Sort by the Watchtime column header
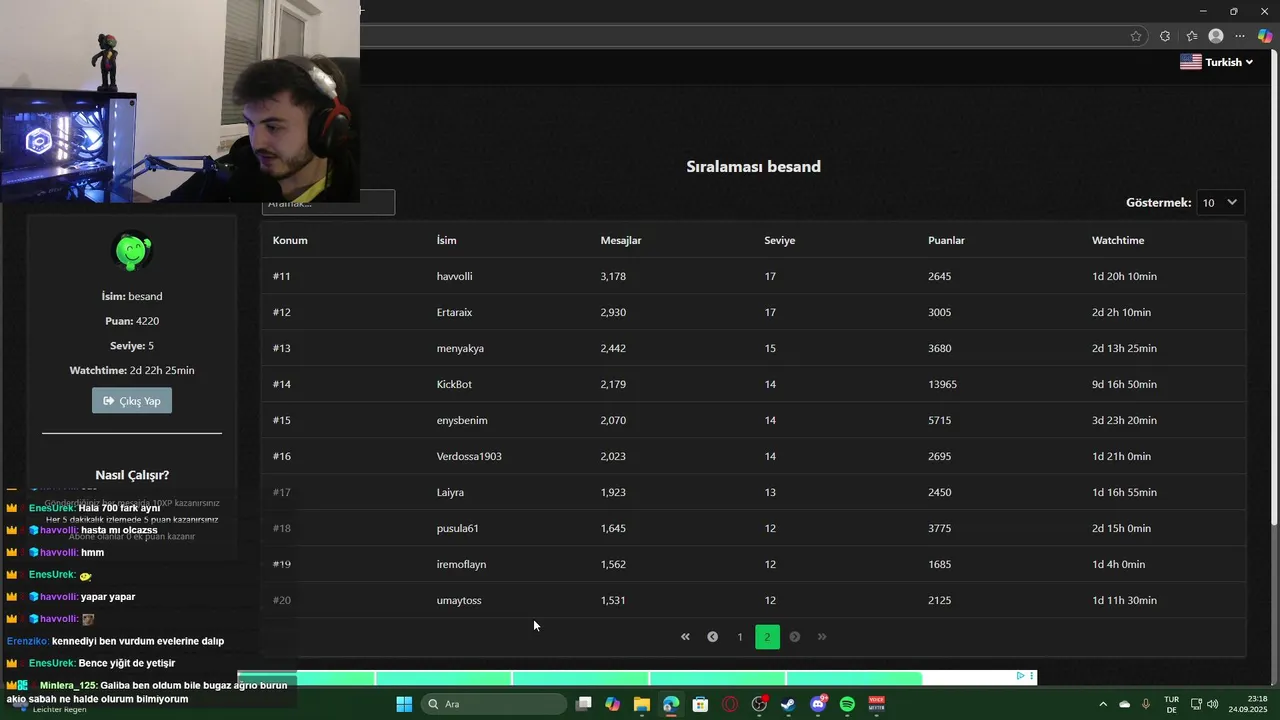 [x=1118, y=240]
